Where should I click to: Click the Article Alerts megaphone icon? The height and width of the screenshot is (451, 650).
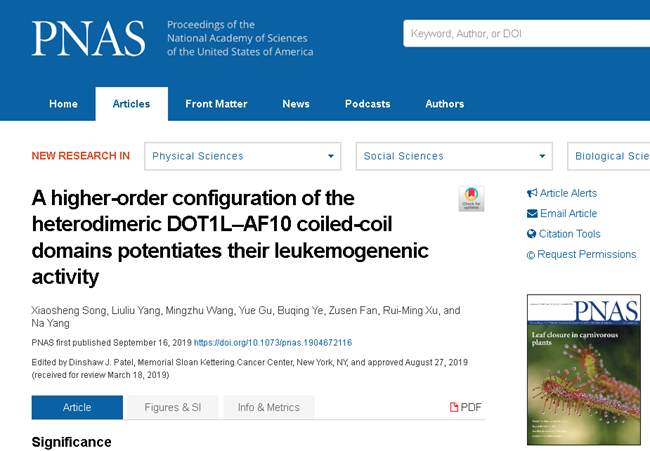click(532, 193)
